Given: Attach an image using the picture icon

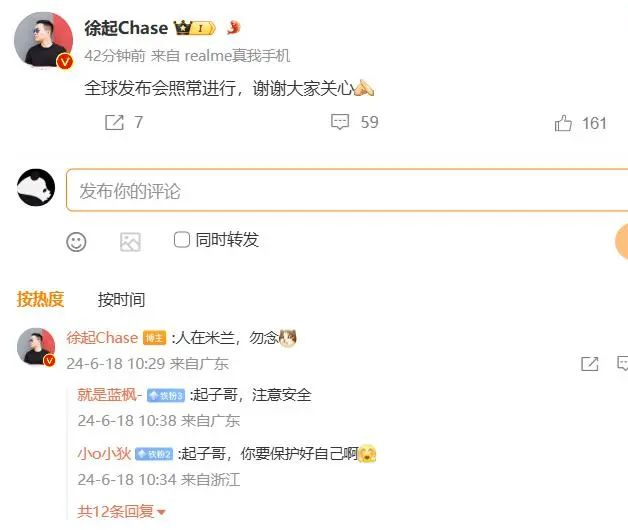Looking at the screenshot, I should [130, 242].
